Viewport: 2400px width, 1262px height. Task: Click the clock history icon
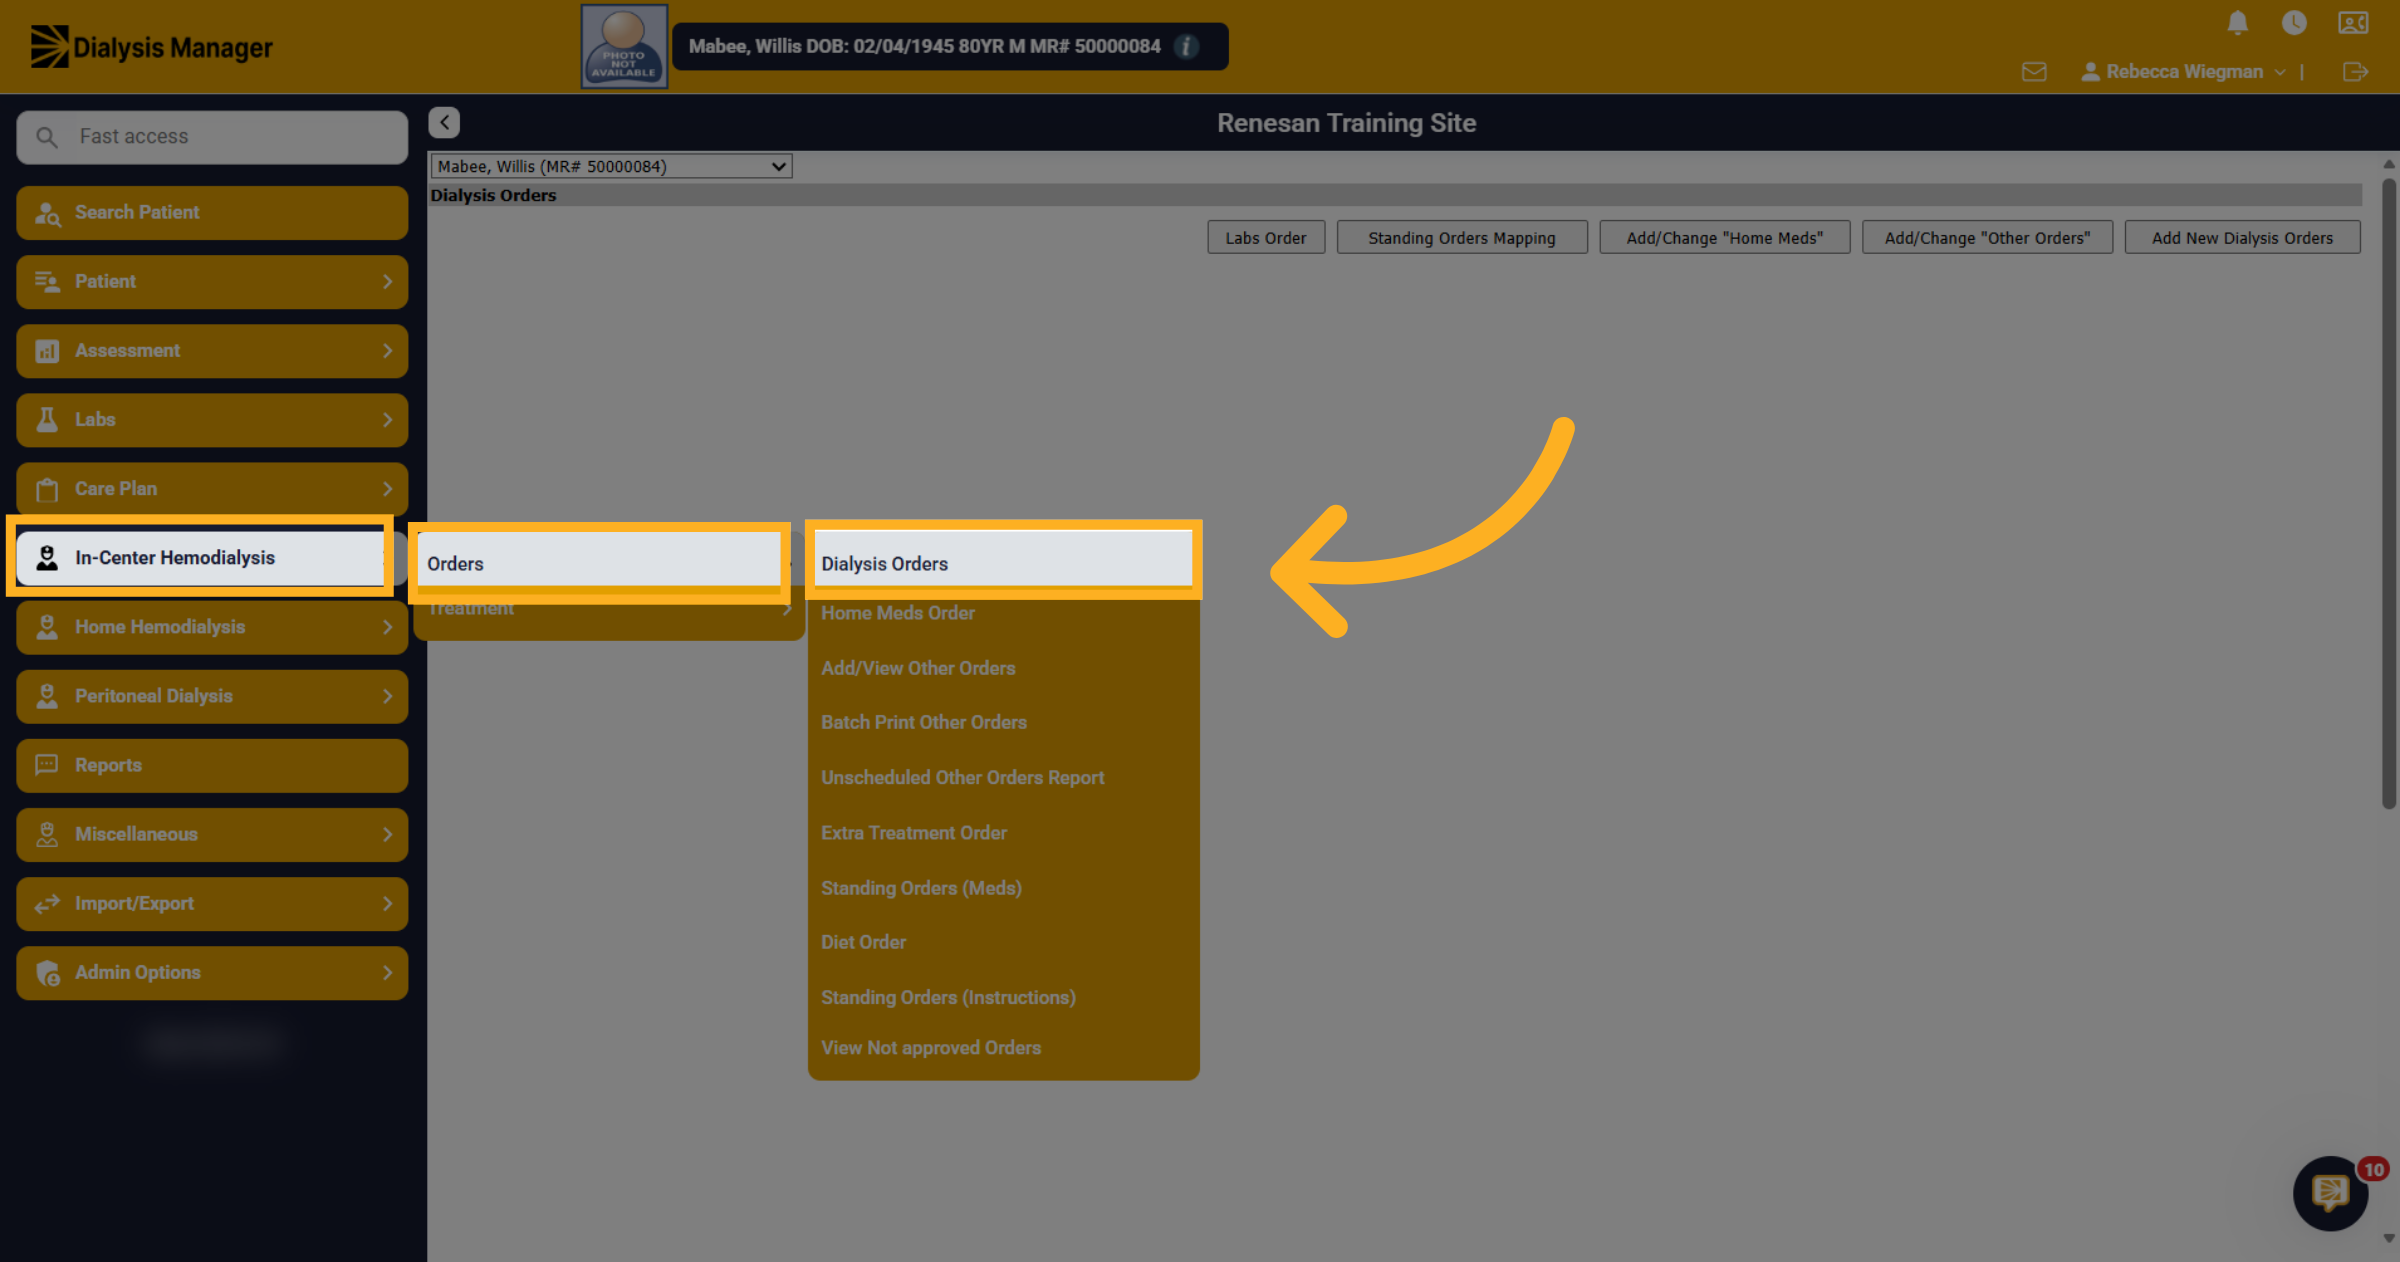pyautogui.click(x=2294, y=23)
